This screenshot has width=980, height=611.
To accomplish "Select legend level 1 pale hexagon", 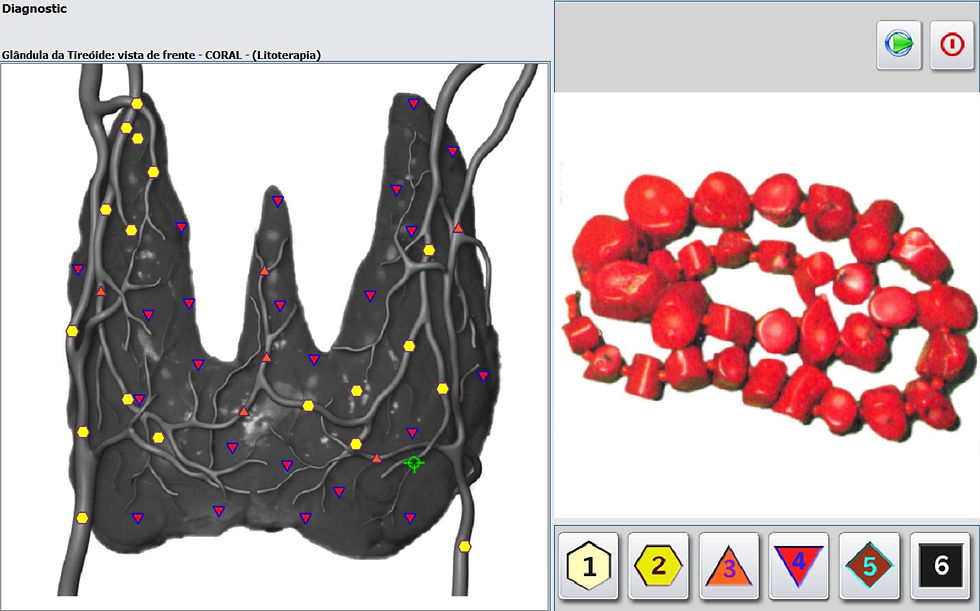I will coord(588,566).
